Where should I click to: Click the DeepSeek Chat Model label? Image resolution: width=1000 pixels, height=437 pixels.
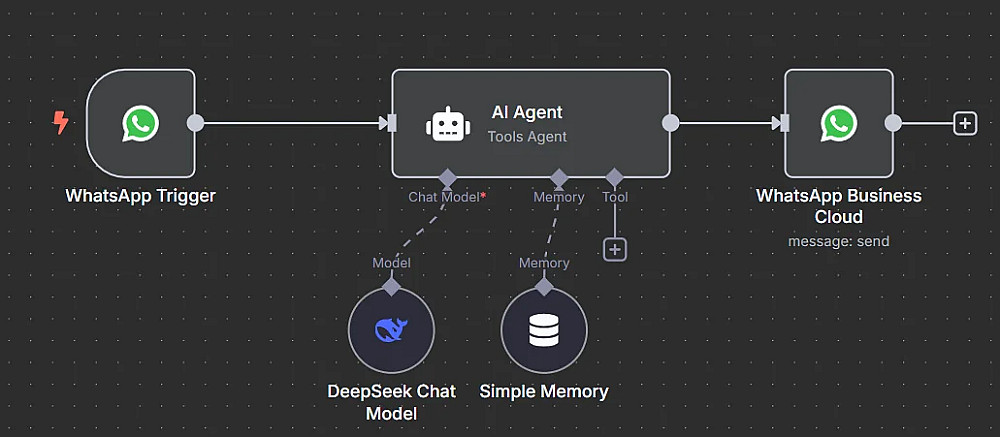tap(392, 402)
